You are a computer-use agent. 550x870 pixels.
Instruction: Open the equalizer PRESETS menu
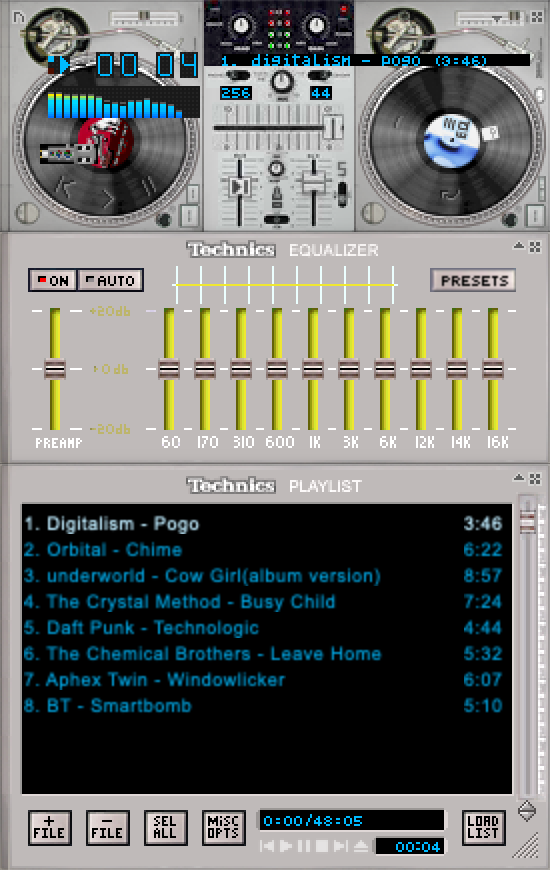click(473, 280)
